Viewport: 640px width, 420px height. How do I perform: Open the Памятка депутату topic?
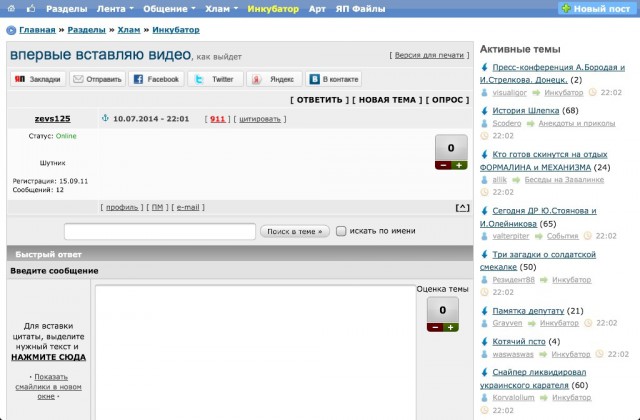(528, 311)
